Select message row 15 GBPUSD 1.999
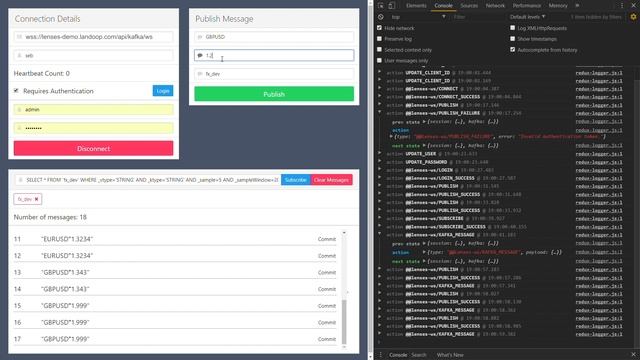The width and height of the screenshot is (640, 360). [x=175, y=306]
